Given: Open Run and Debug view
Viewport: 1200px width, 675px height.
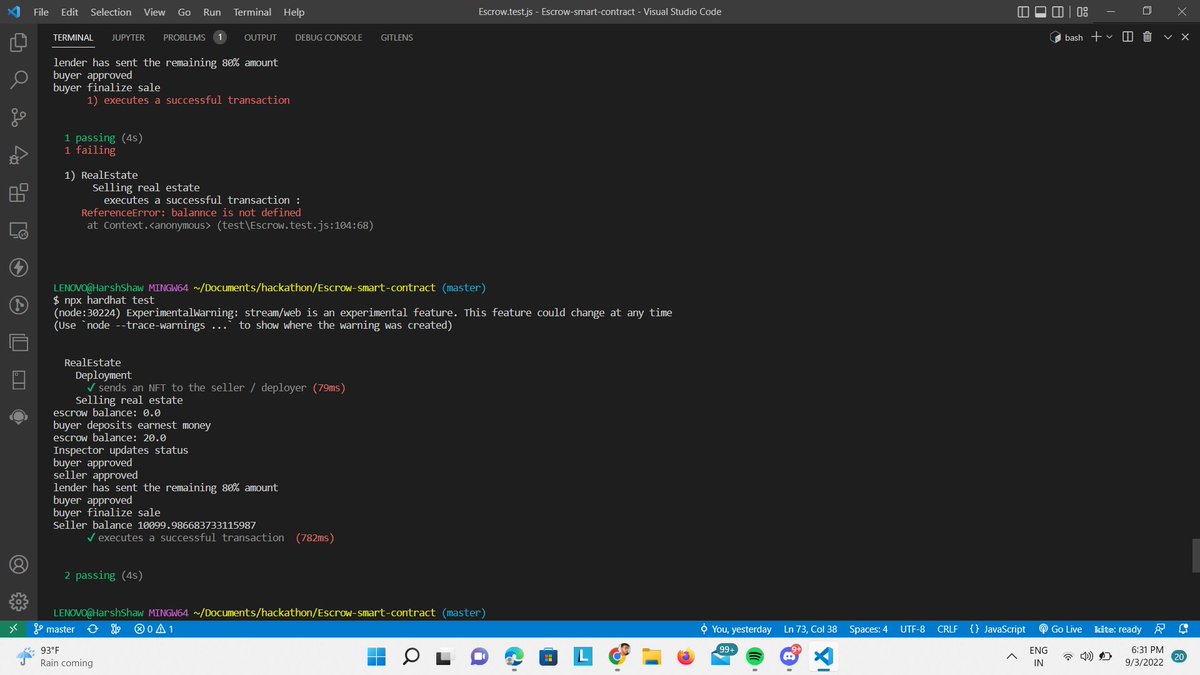Looking at the screenshot, I should pyautogui.click(x=18, y=155).
